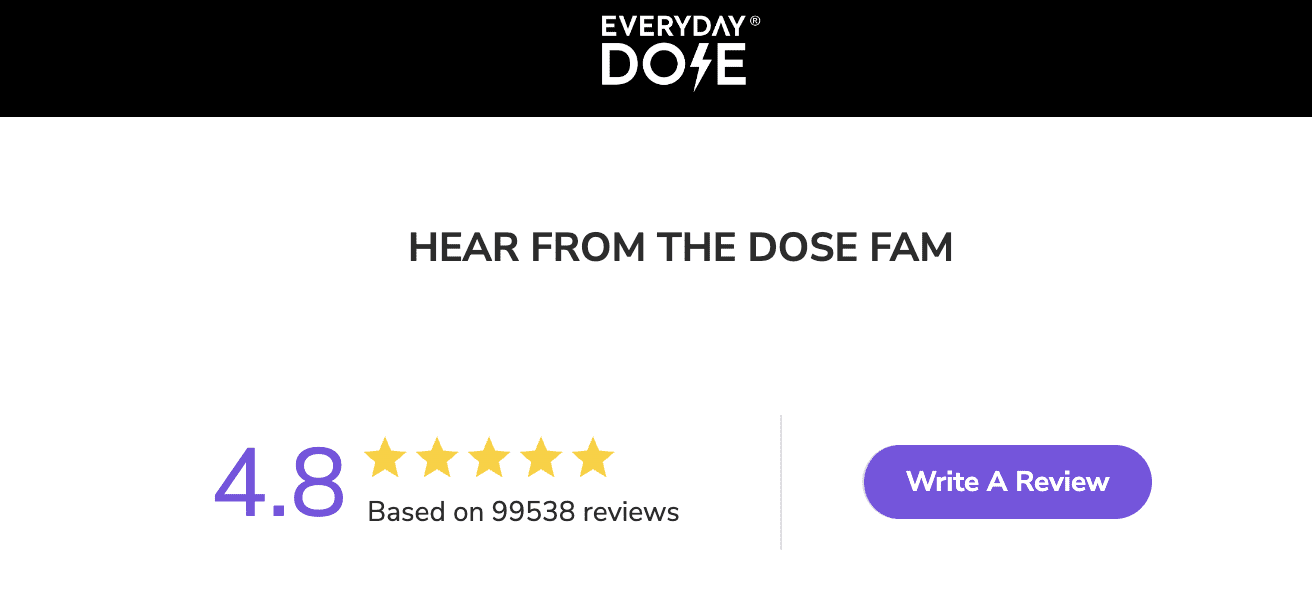Click the vertical divider beside the rating

pyautogui.click(x=780, y=482)
